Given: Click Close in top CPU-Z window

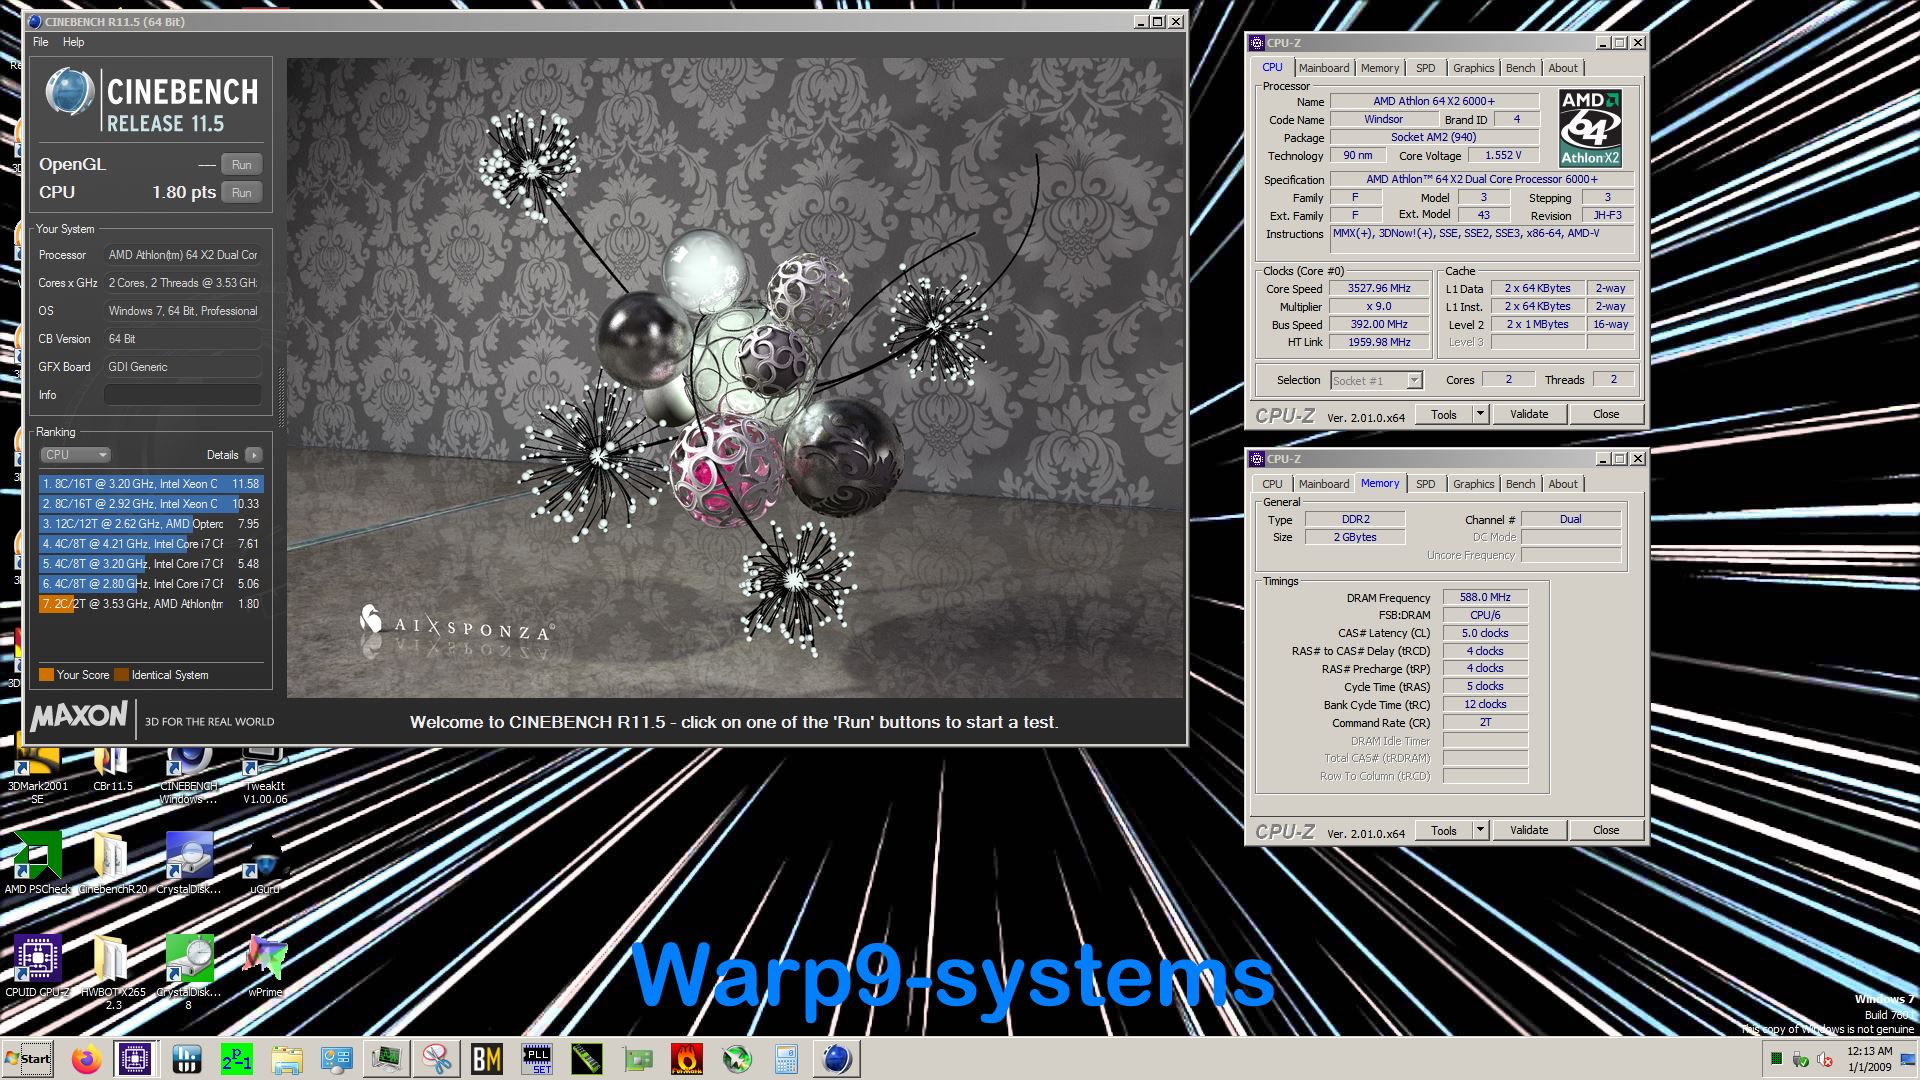Looking at the screenshot, I should (x=1606, y=414).
